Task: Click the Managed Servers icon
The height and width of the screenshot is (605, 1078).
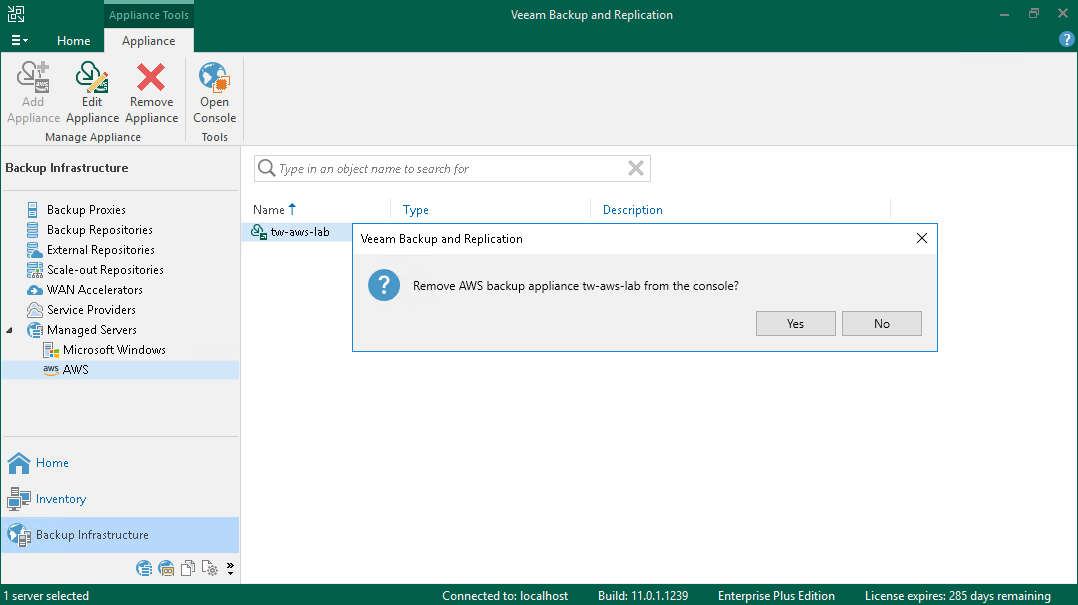Action: 34,330
